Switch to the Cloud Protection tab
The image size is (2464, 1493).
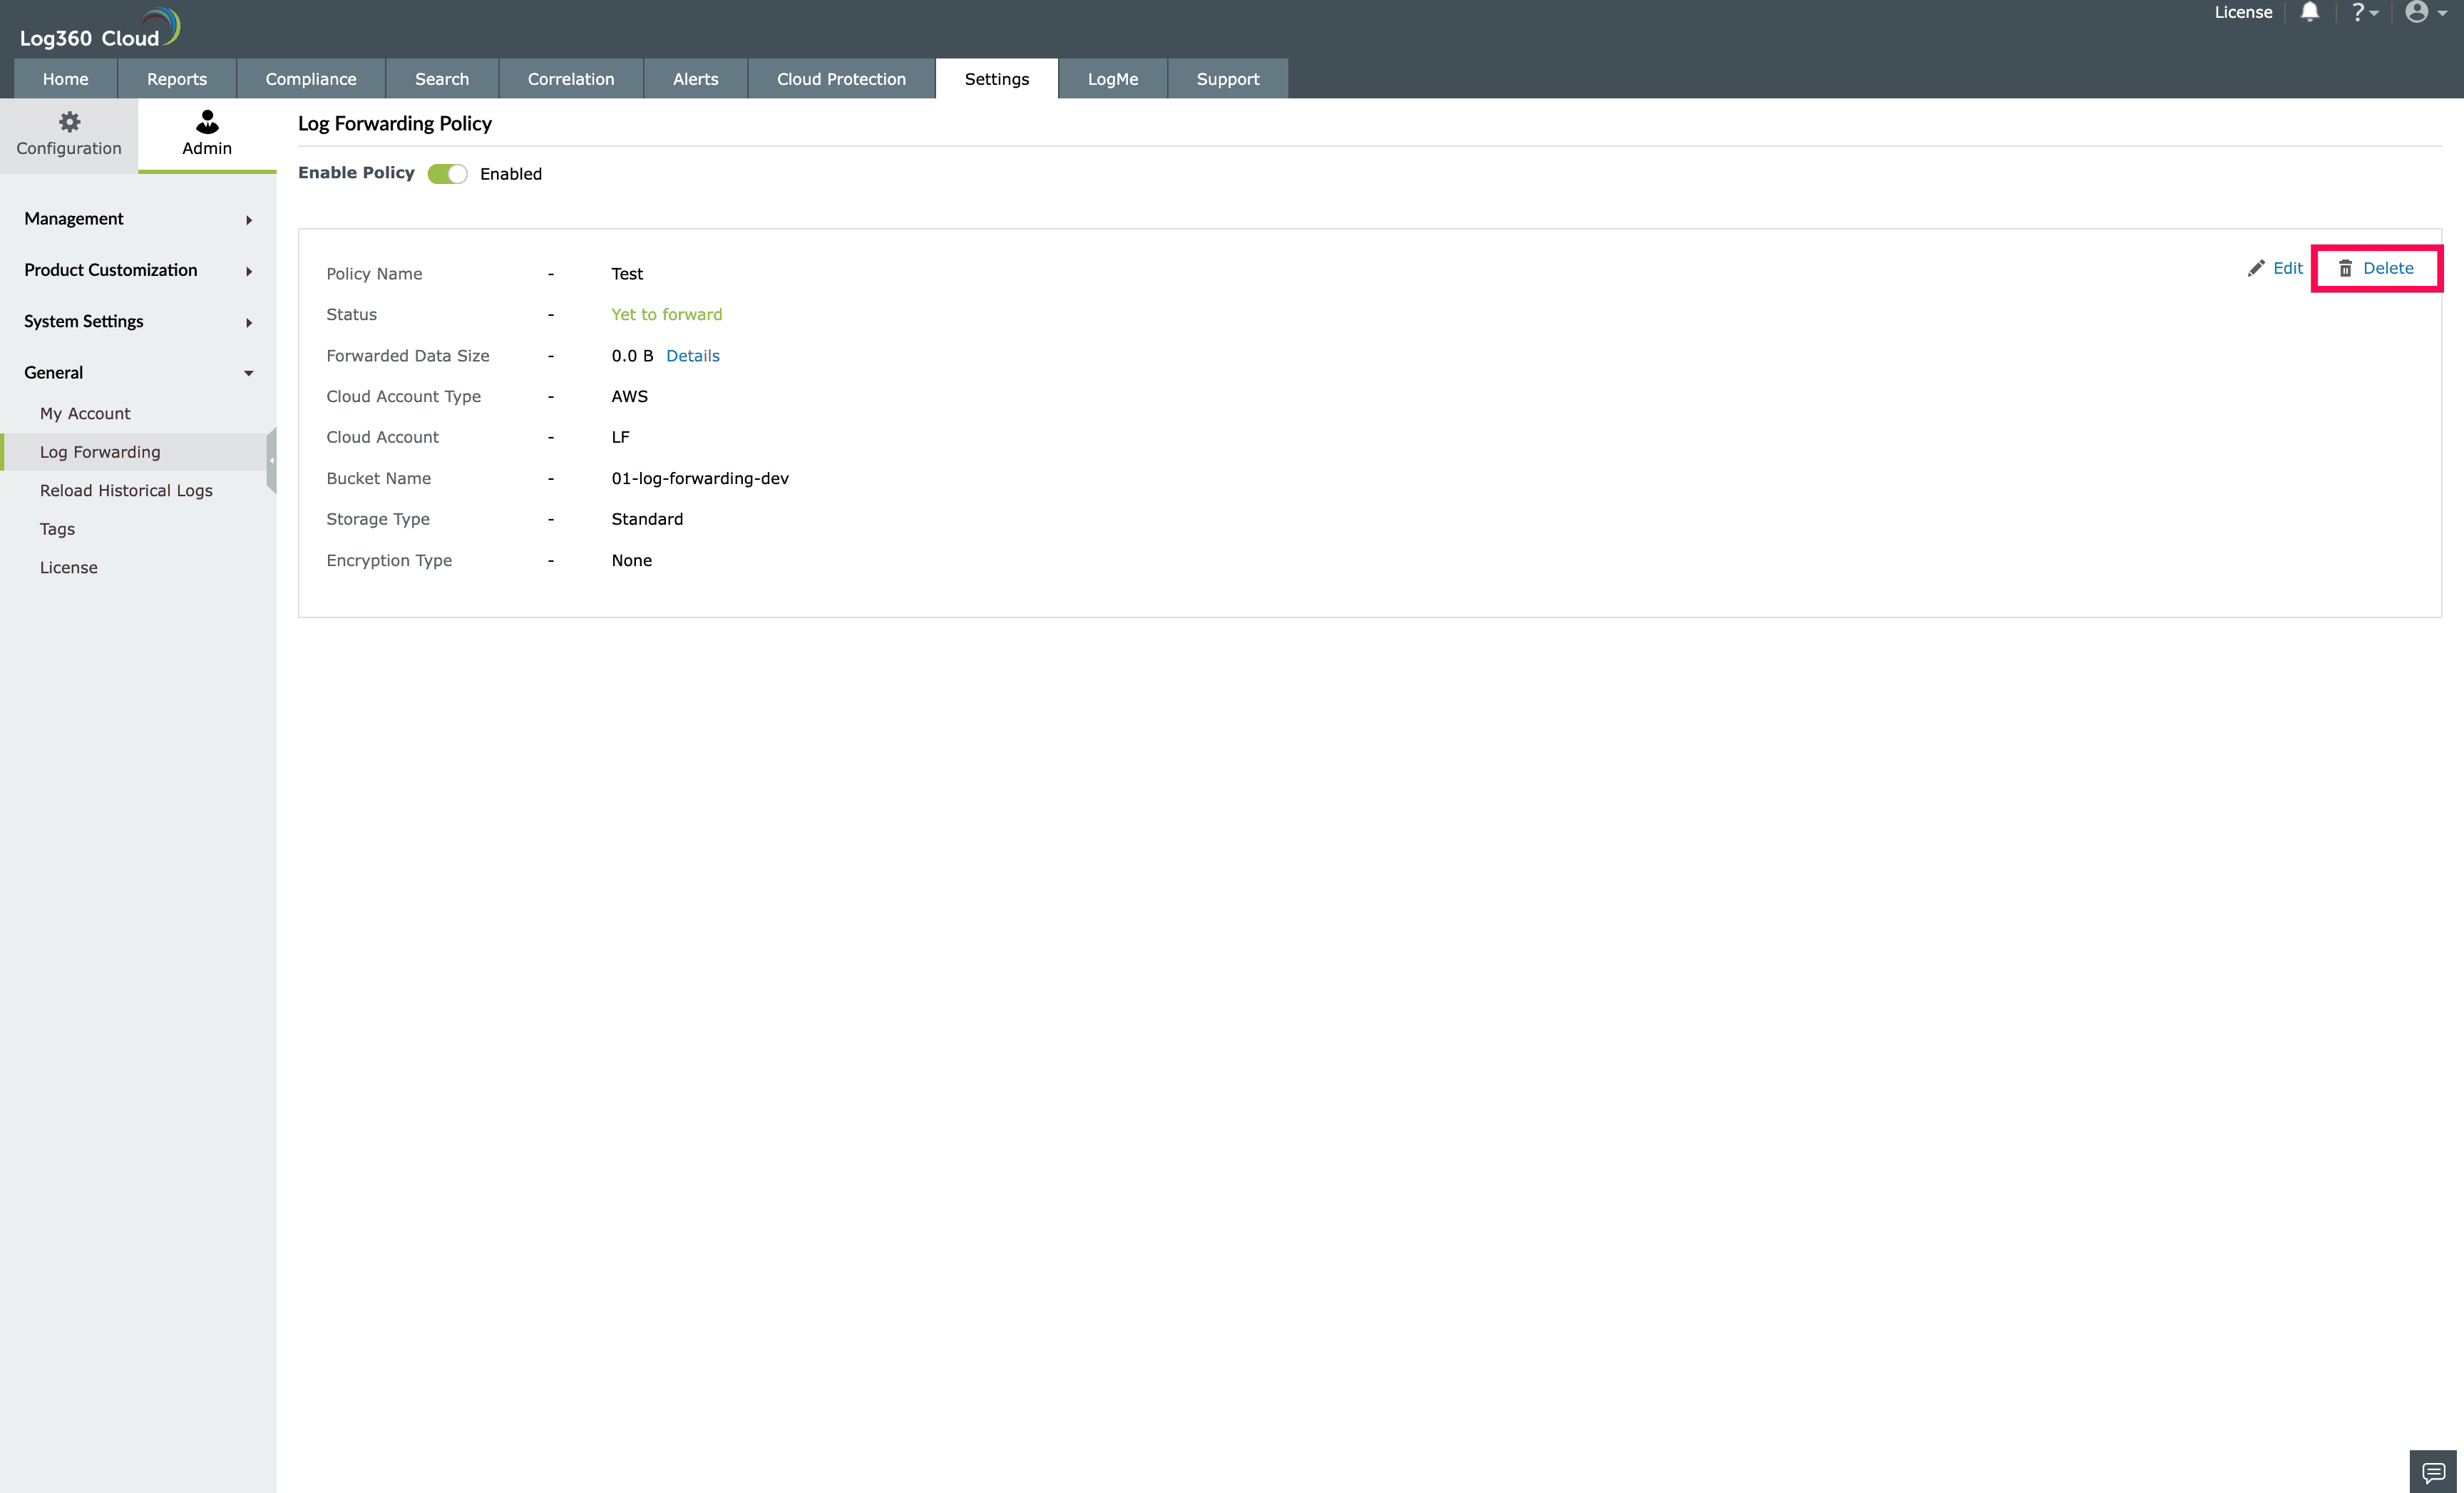840,78
